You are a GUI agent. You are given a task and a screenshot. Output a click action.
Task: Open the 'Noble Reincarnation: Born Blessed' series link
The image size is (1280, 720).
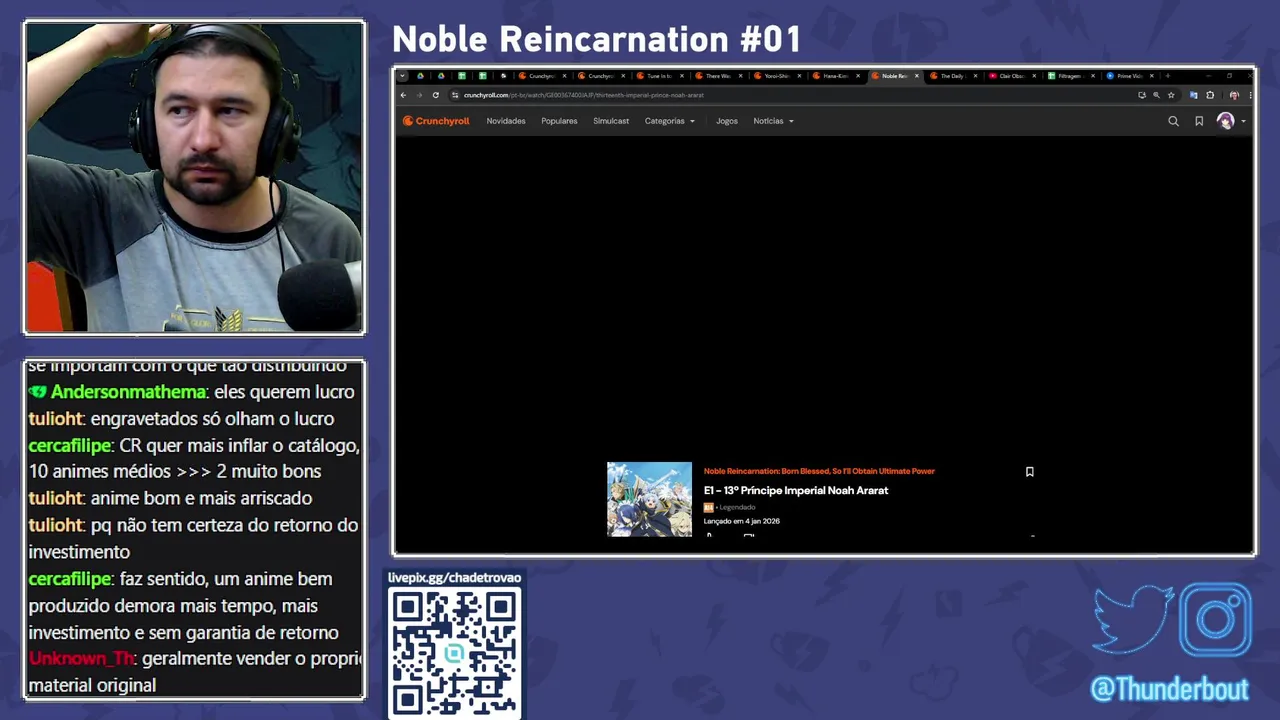point(819,471)
